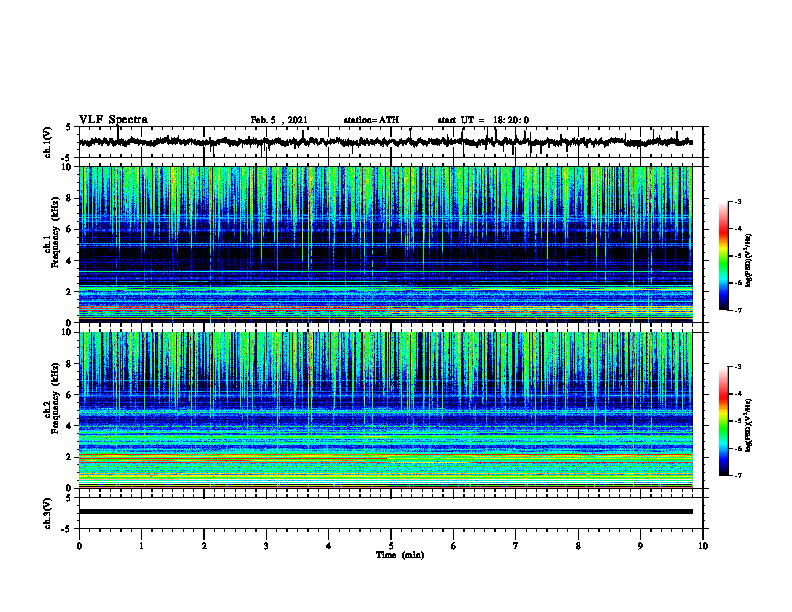Screen dimensions: 792x612
Task: Click the ch.2 spectrogram panel
Action: (385, 410)
